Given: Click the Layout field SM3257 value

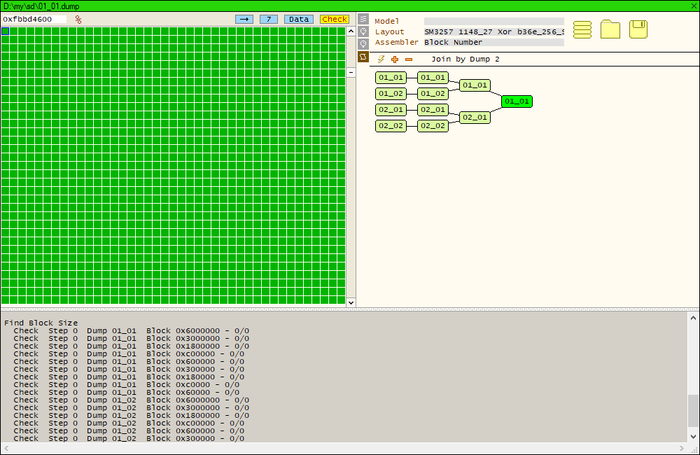Looking at the screenshot, I should coord(494,31).
